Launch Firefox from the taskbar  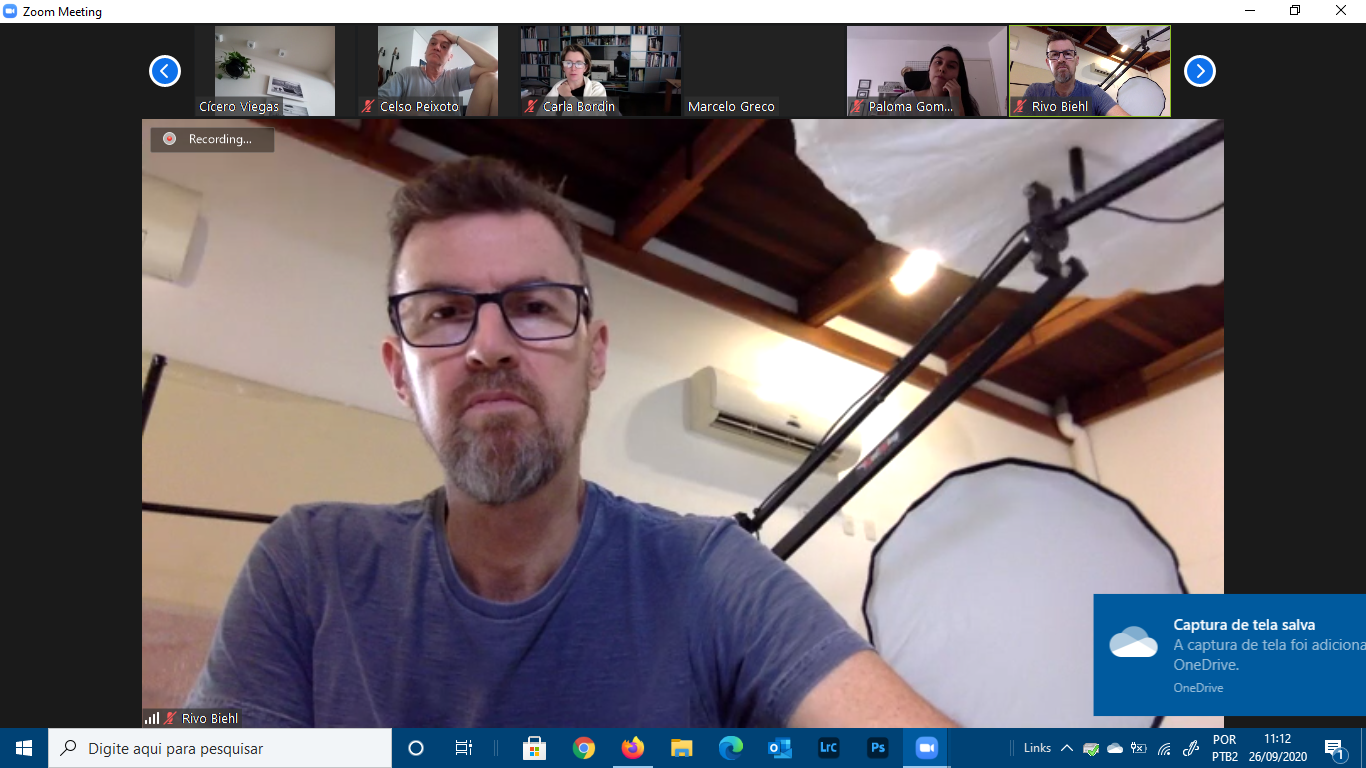coord(632,748)
